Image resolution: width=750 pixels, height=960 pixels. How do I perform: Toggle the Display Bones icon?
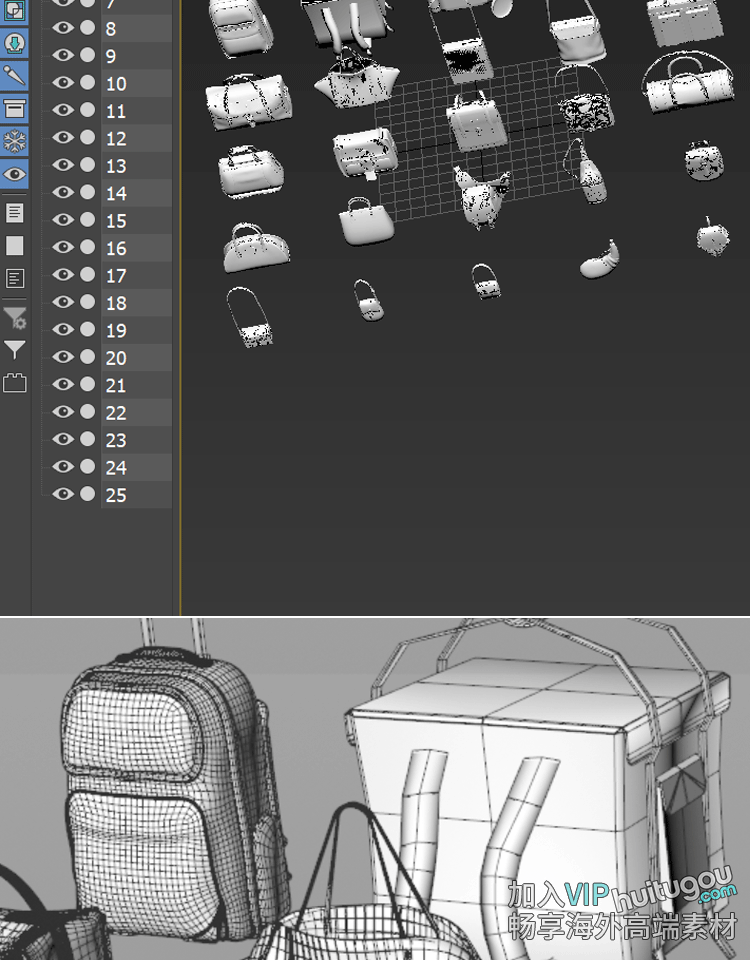[15, 77]
